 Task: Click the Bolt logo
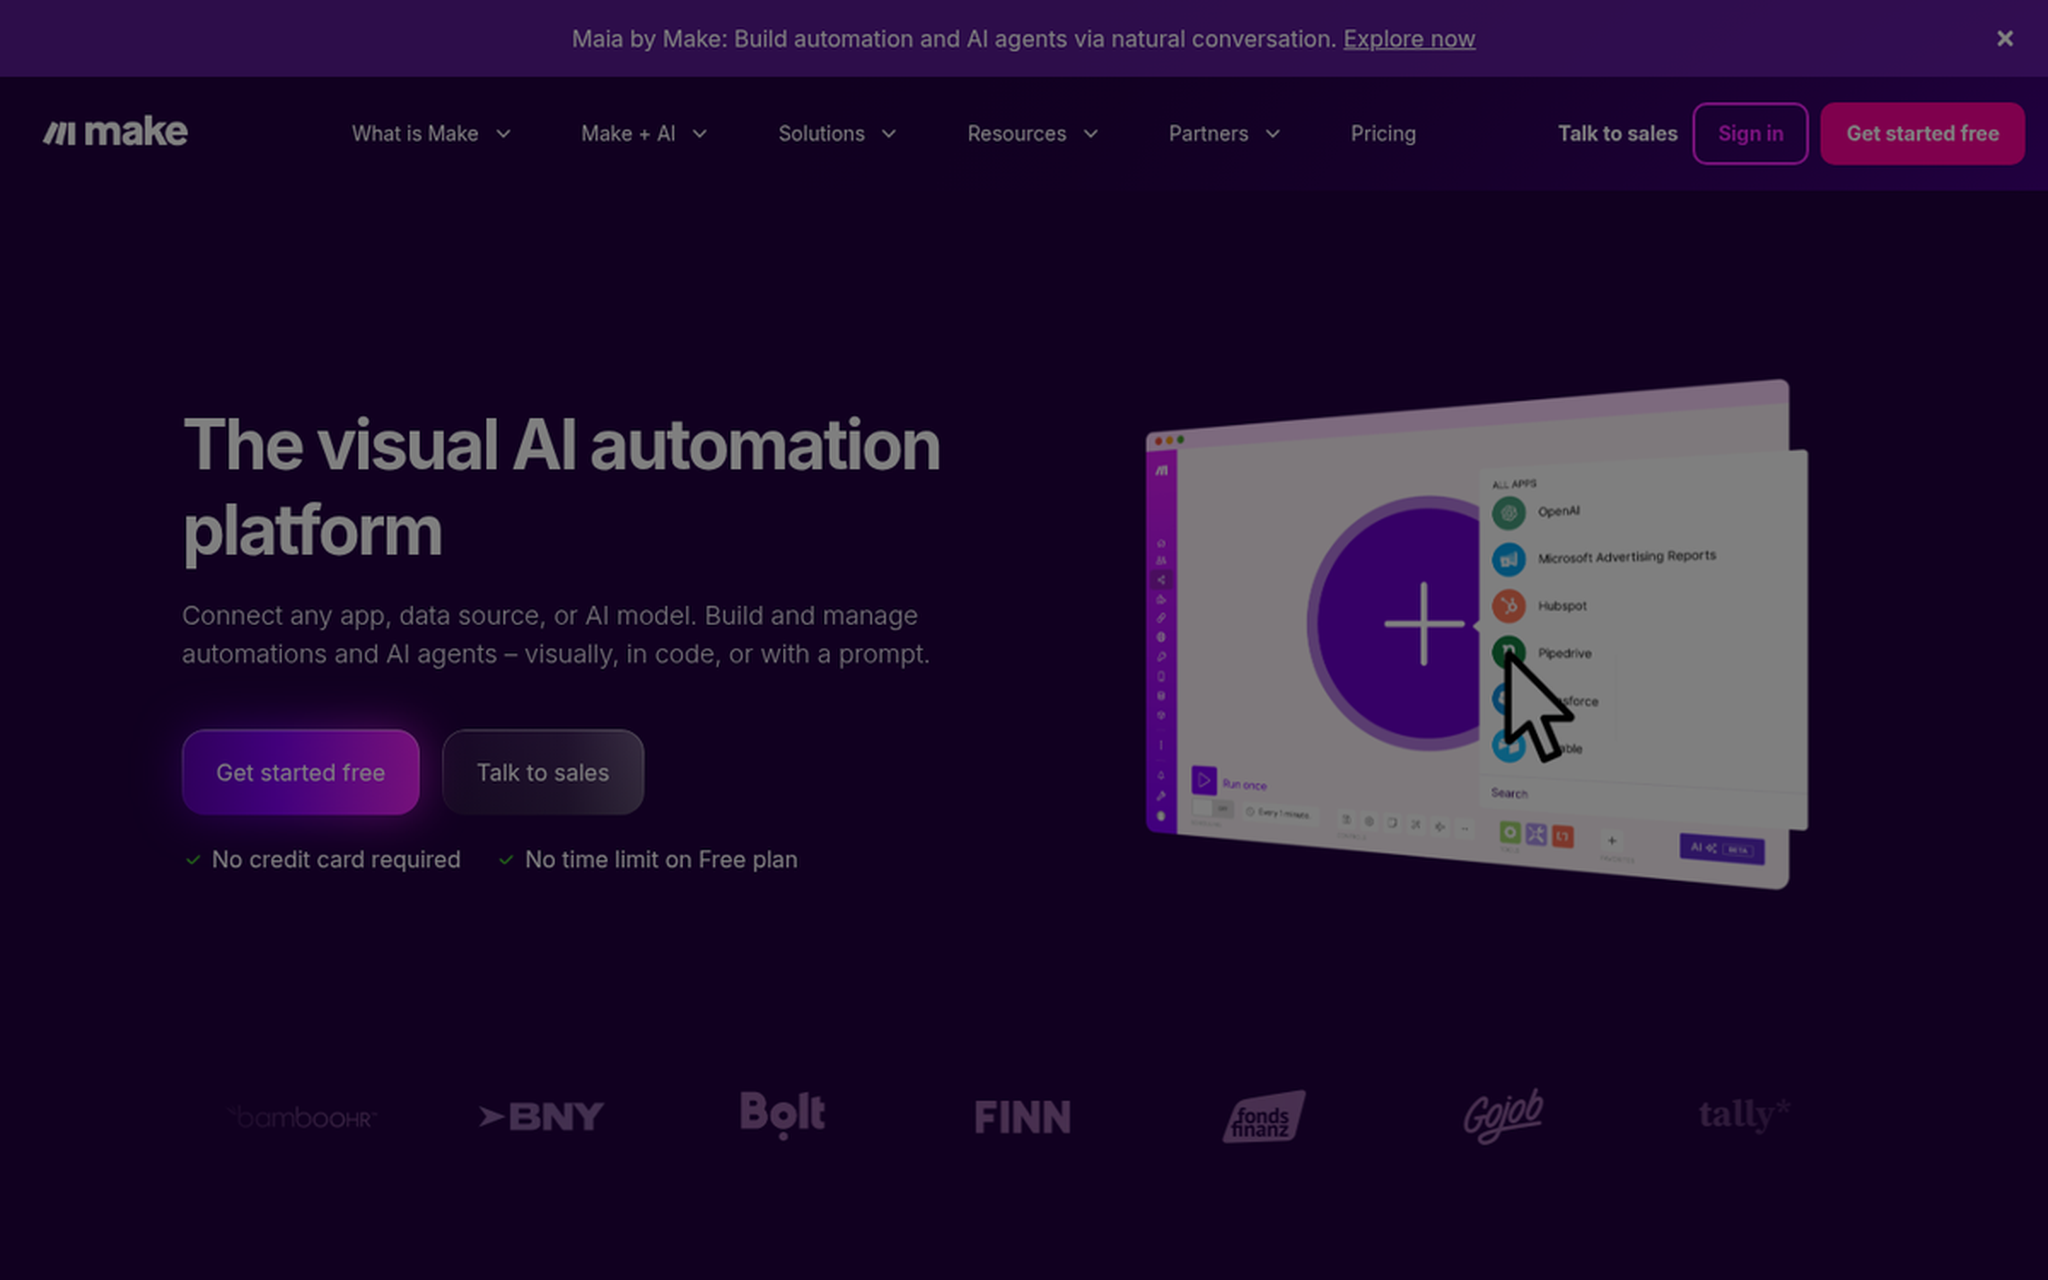(782, 1114)
